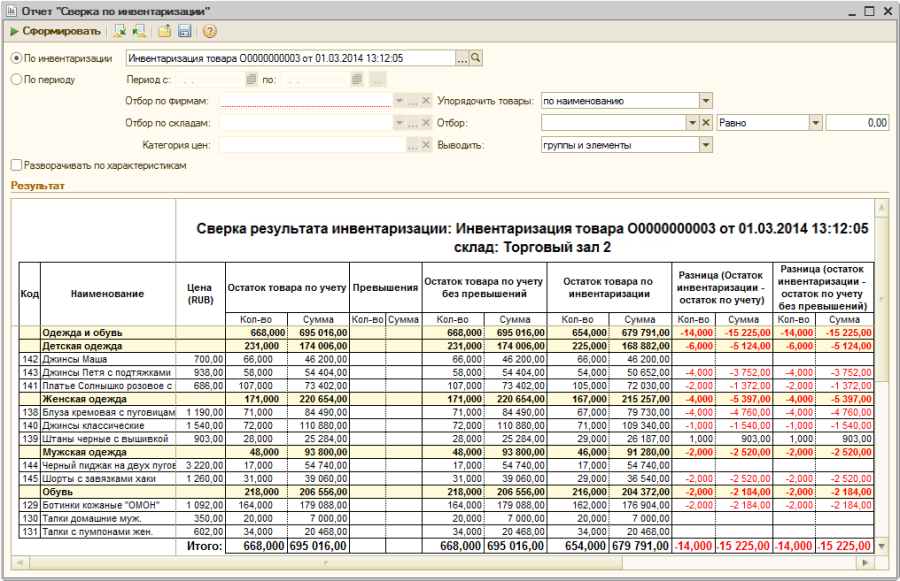The width and height of the screenshot is (900, 581).
Task: Open help with the question mark icon
Action: [x=210, y=32]
